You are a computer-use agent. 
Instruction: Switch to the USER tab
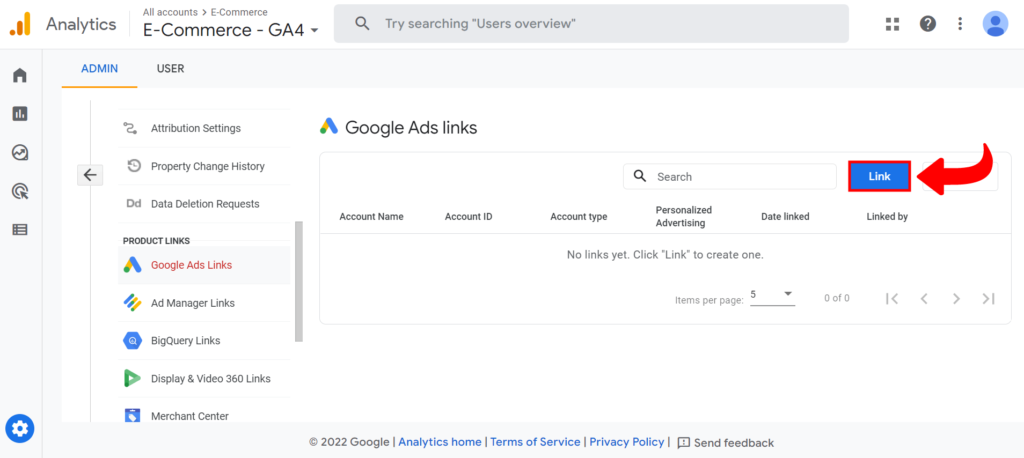pos(170,69)
